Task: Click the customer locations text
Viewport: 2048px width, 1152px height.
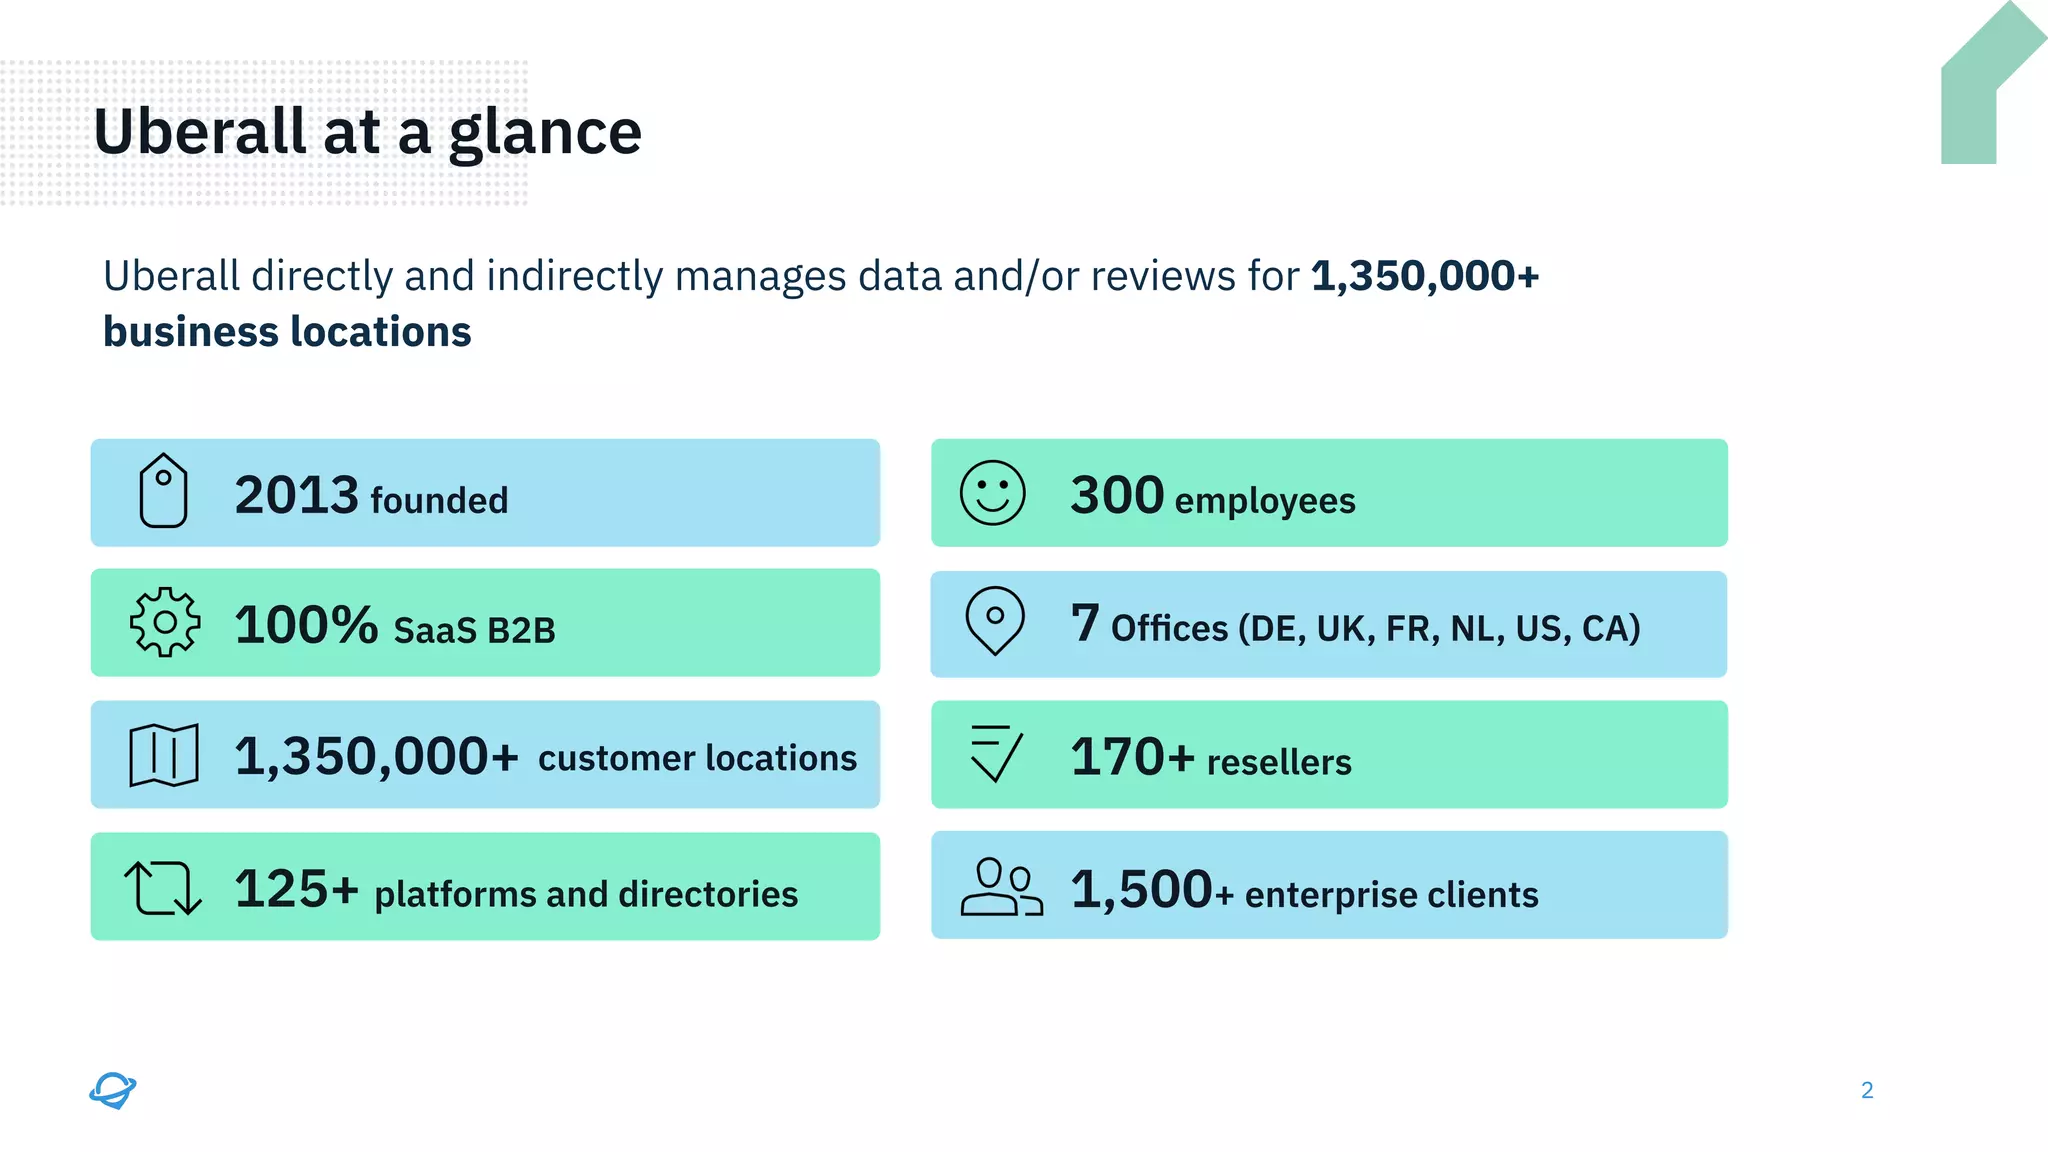Action: point(697,758)
